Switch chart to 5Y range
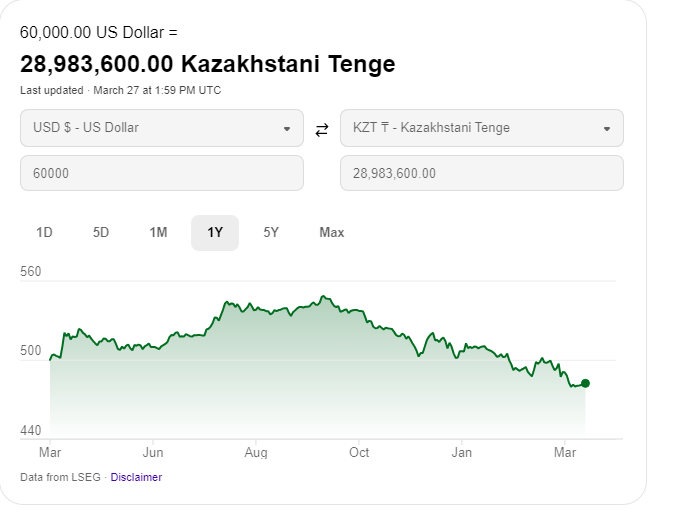The image size is (674, 512). 271,233
